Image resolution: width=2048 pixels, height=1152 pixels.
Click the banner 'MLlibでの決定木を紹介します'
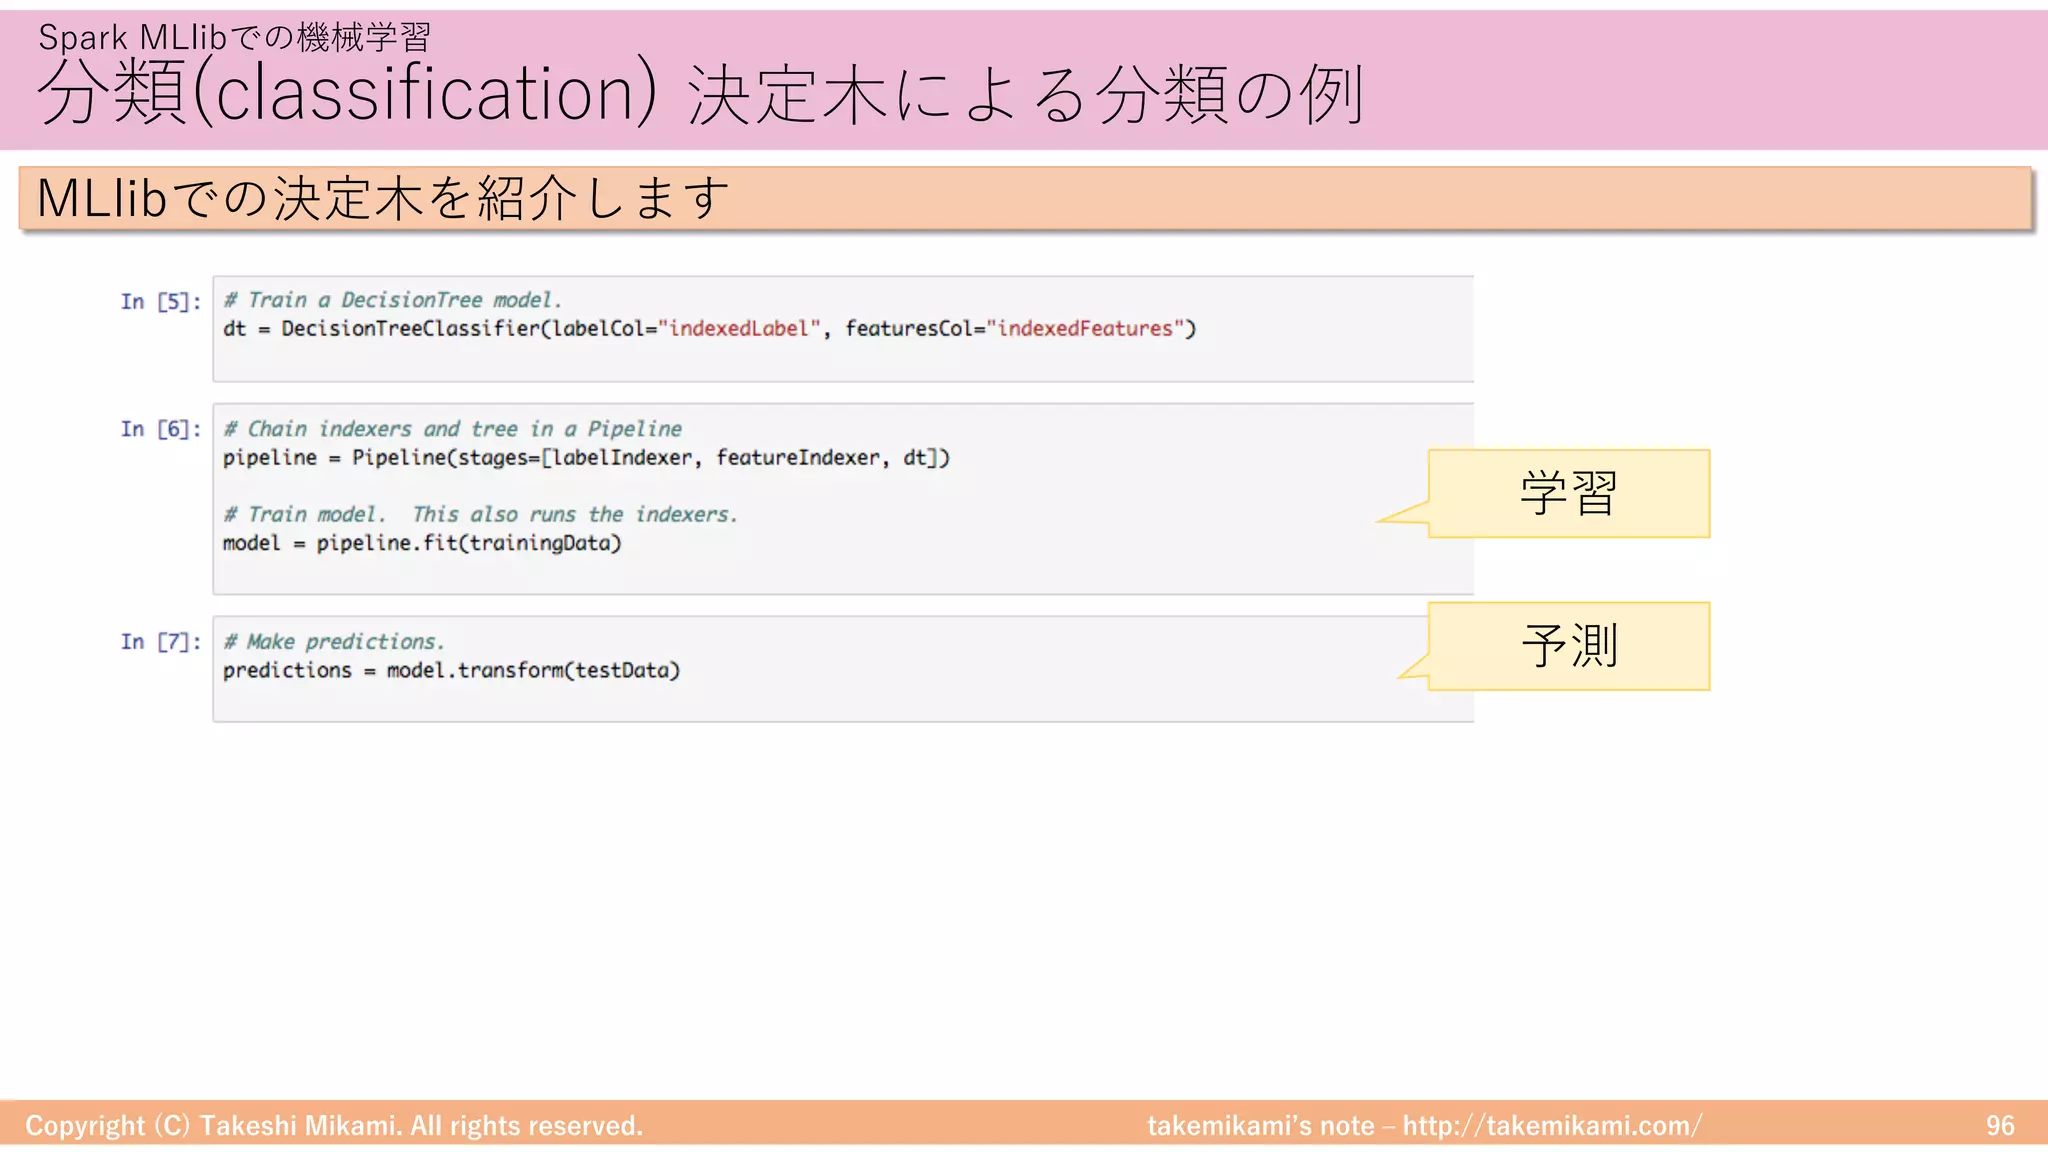(1025, 198)
